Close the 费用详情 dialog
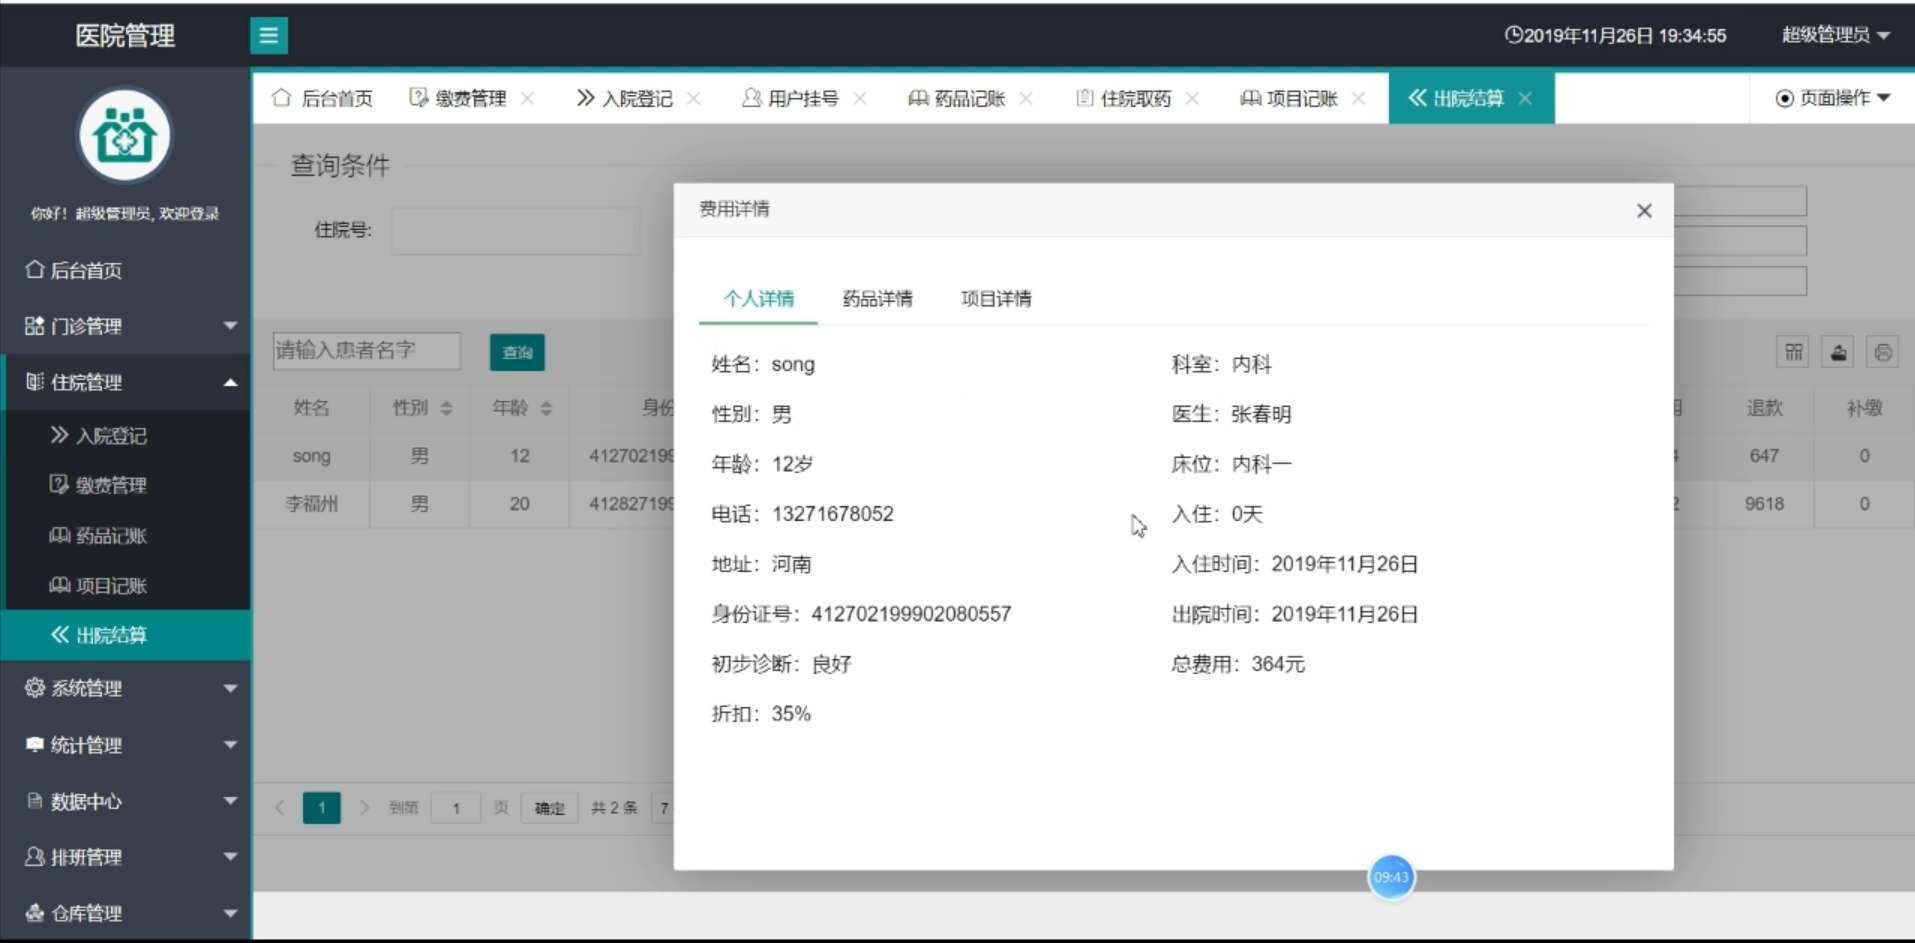This screenshot has width=1915, height=943. click(1644, 211)
